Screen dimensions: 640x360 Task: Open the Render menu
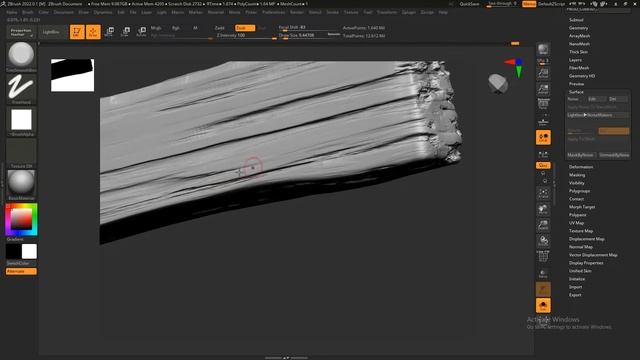pyautogui.click(x=297, y=12)
